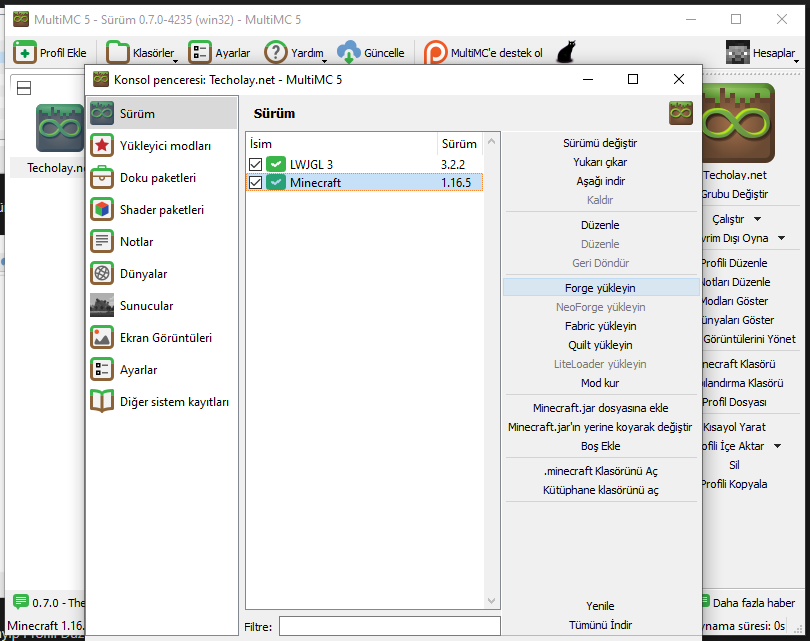The image size is (810, 641).
Task: Click Kütüphane klasörünü aç button
Action: (600, 490)
